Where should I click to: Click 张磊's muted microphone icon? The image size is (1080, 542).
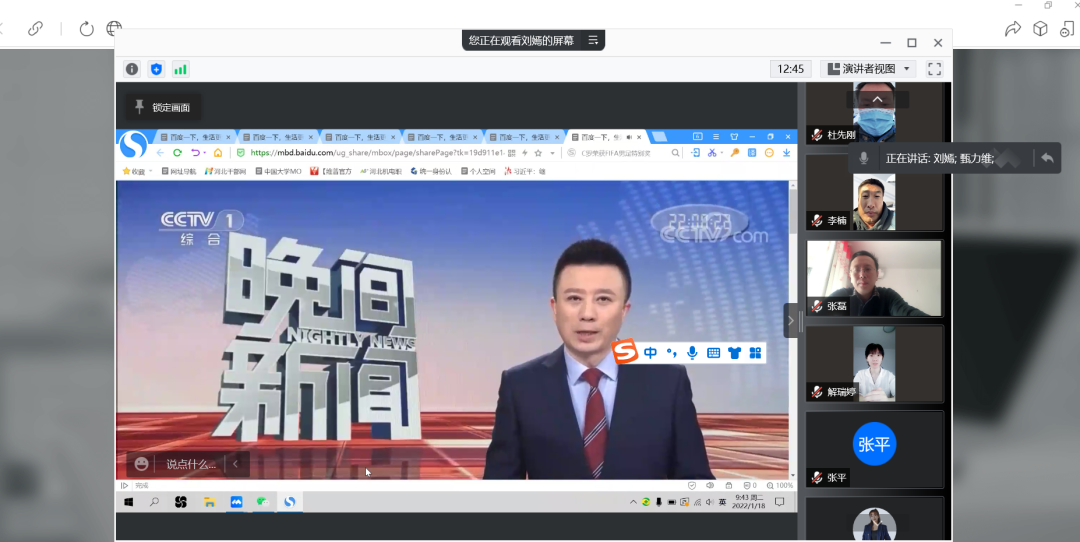pos(817,306)
